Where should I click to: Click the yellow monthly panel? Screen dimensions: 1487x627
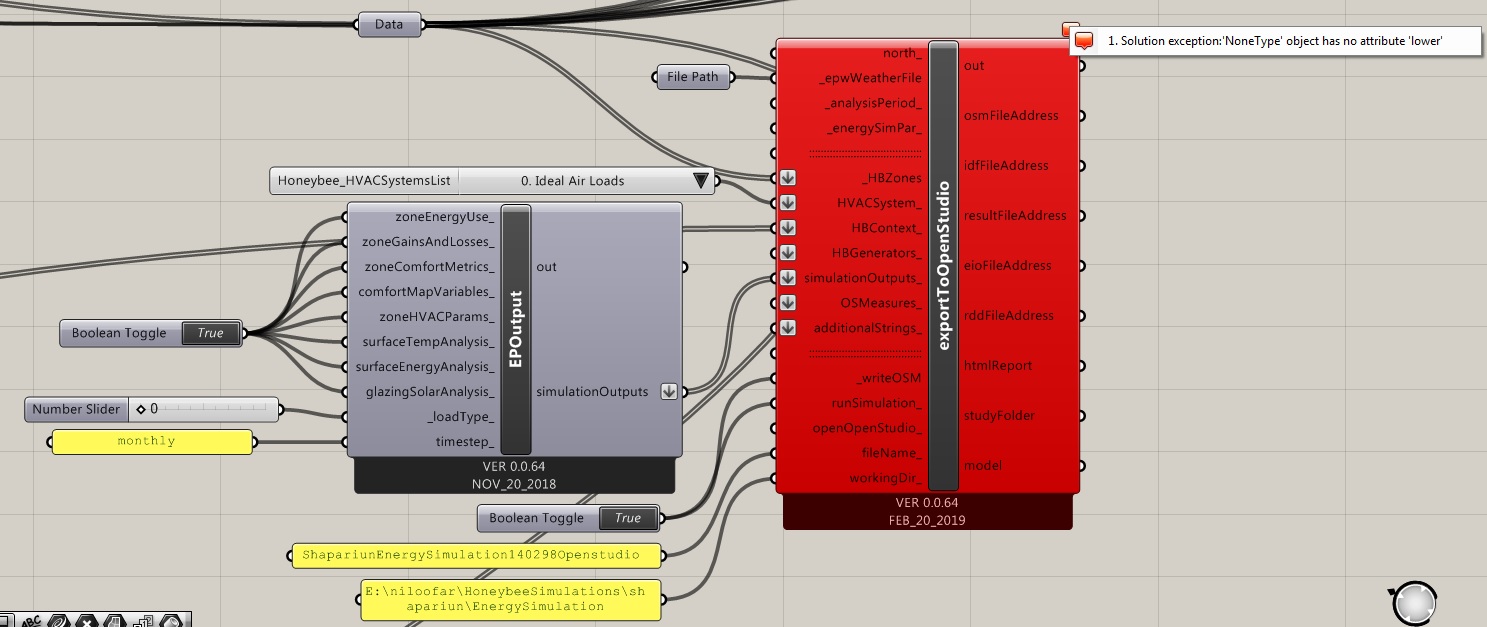click(x=151, y=441)
